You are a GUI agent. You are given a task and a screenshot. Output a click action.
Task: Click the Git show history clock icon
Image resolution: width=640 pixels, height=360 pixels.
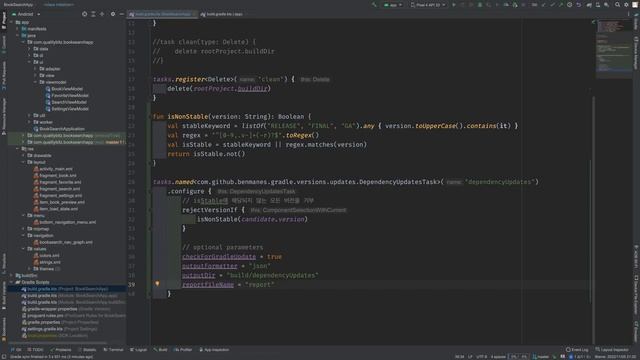coord(569,5)
